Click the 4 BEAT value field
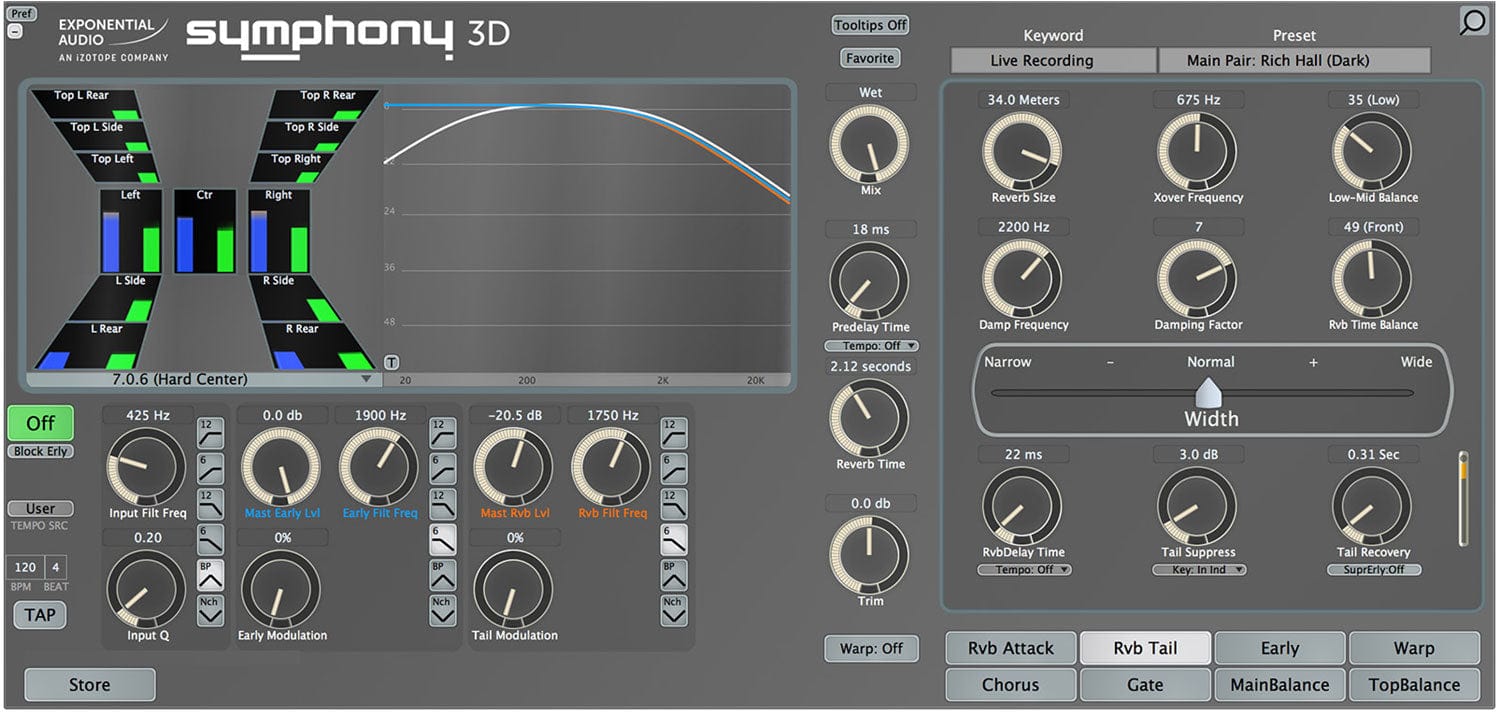Screen dimensions: 1500x715 tap(56, 567)
